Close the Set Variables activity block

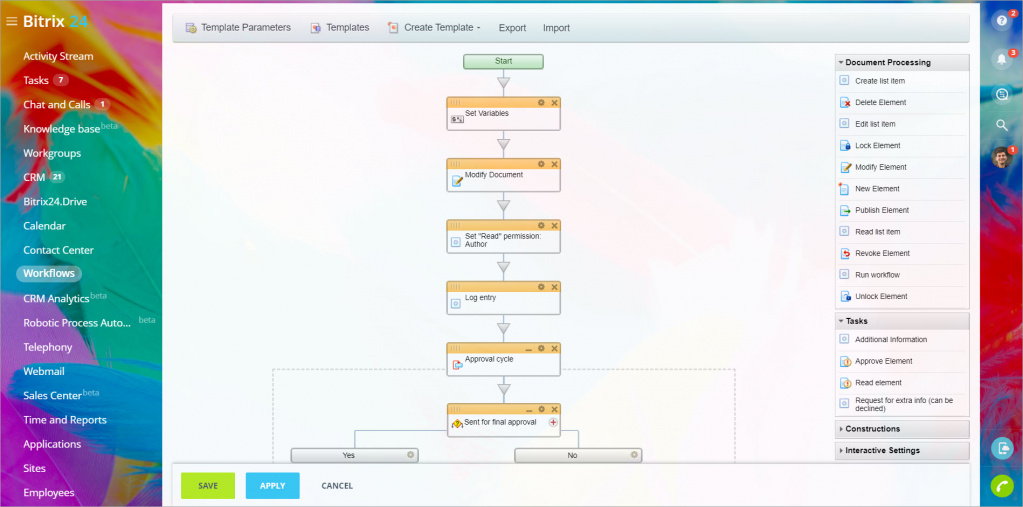click(554, 103)
